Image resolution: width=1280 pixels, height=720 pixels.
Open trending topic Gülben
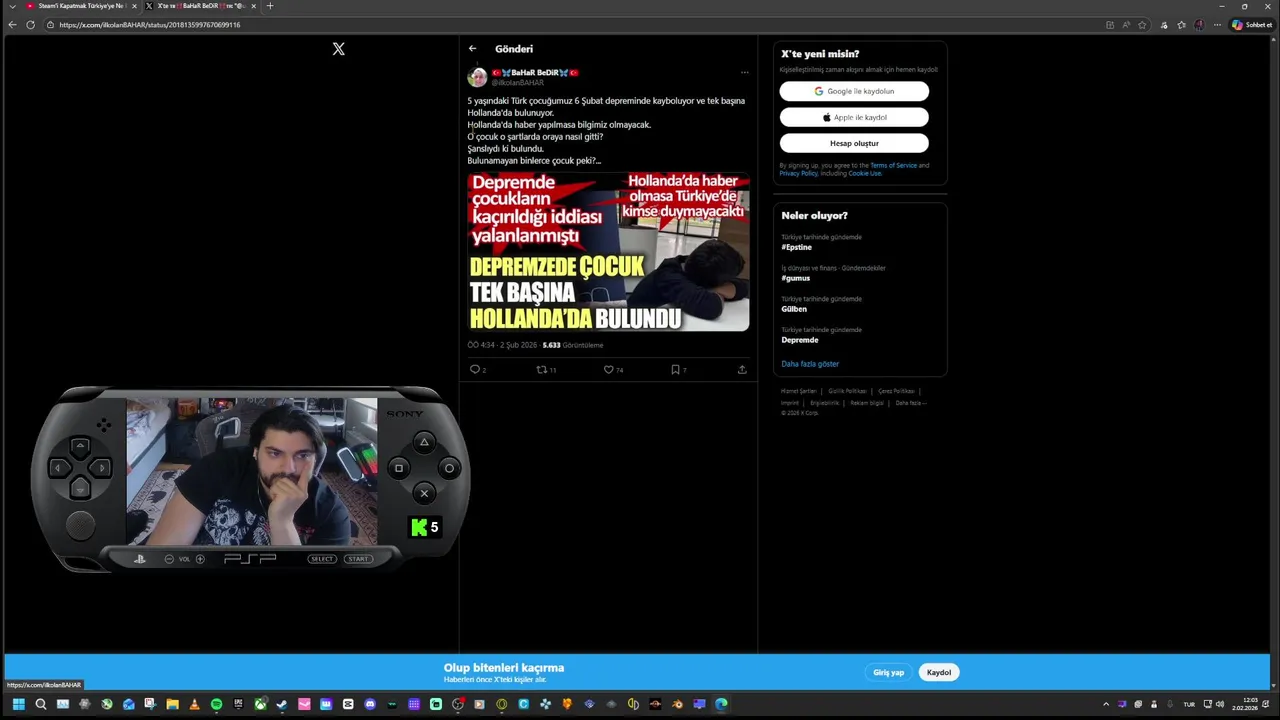coord(794,309)
